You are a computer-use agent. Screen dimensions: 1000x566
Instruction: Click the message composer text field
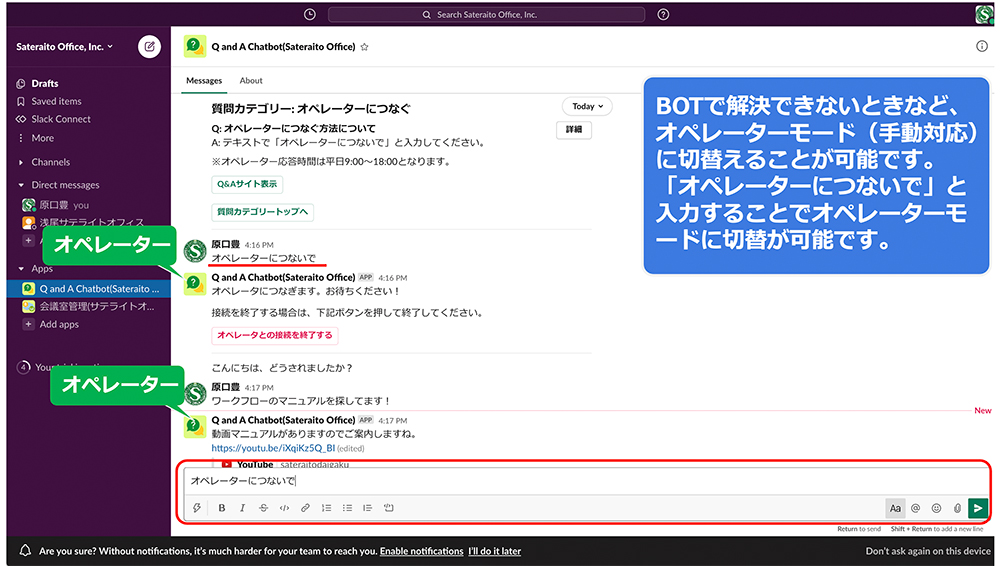pyautogui.click(x=584, y=481)
